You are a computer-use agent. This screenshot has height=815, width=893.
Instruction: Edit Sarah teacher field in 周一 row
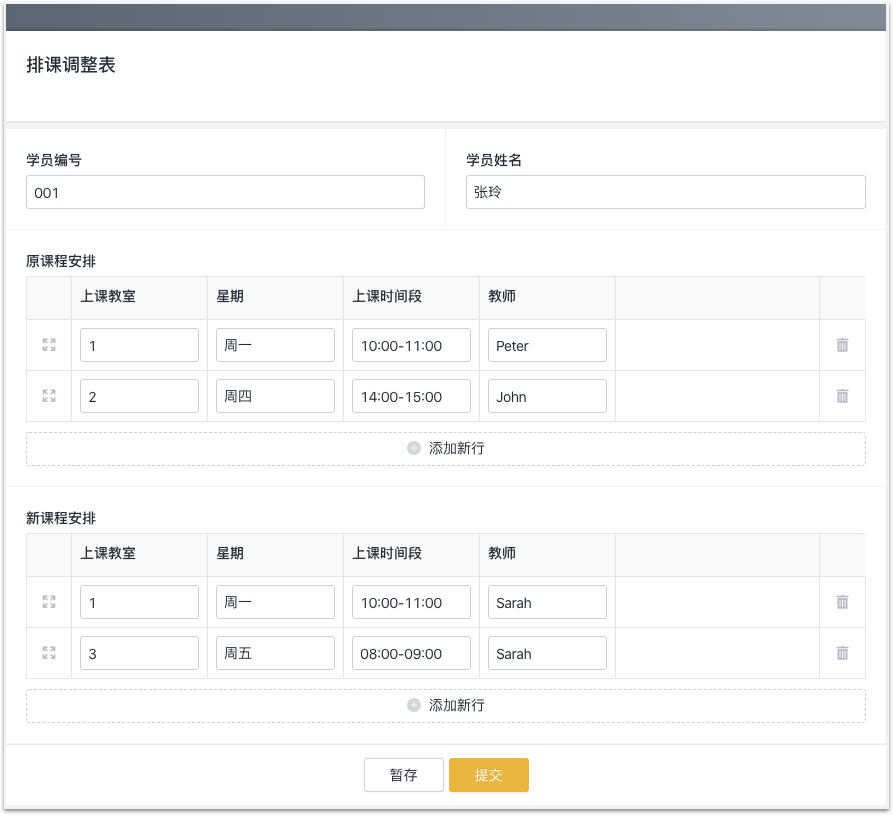pyautogui.click(x=547, y=602)
